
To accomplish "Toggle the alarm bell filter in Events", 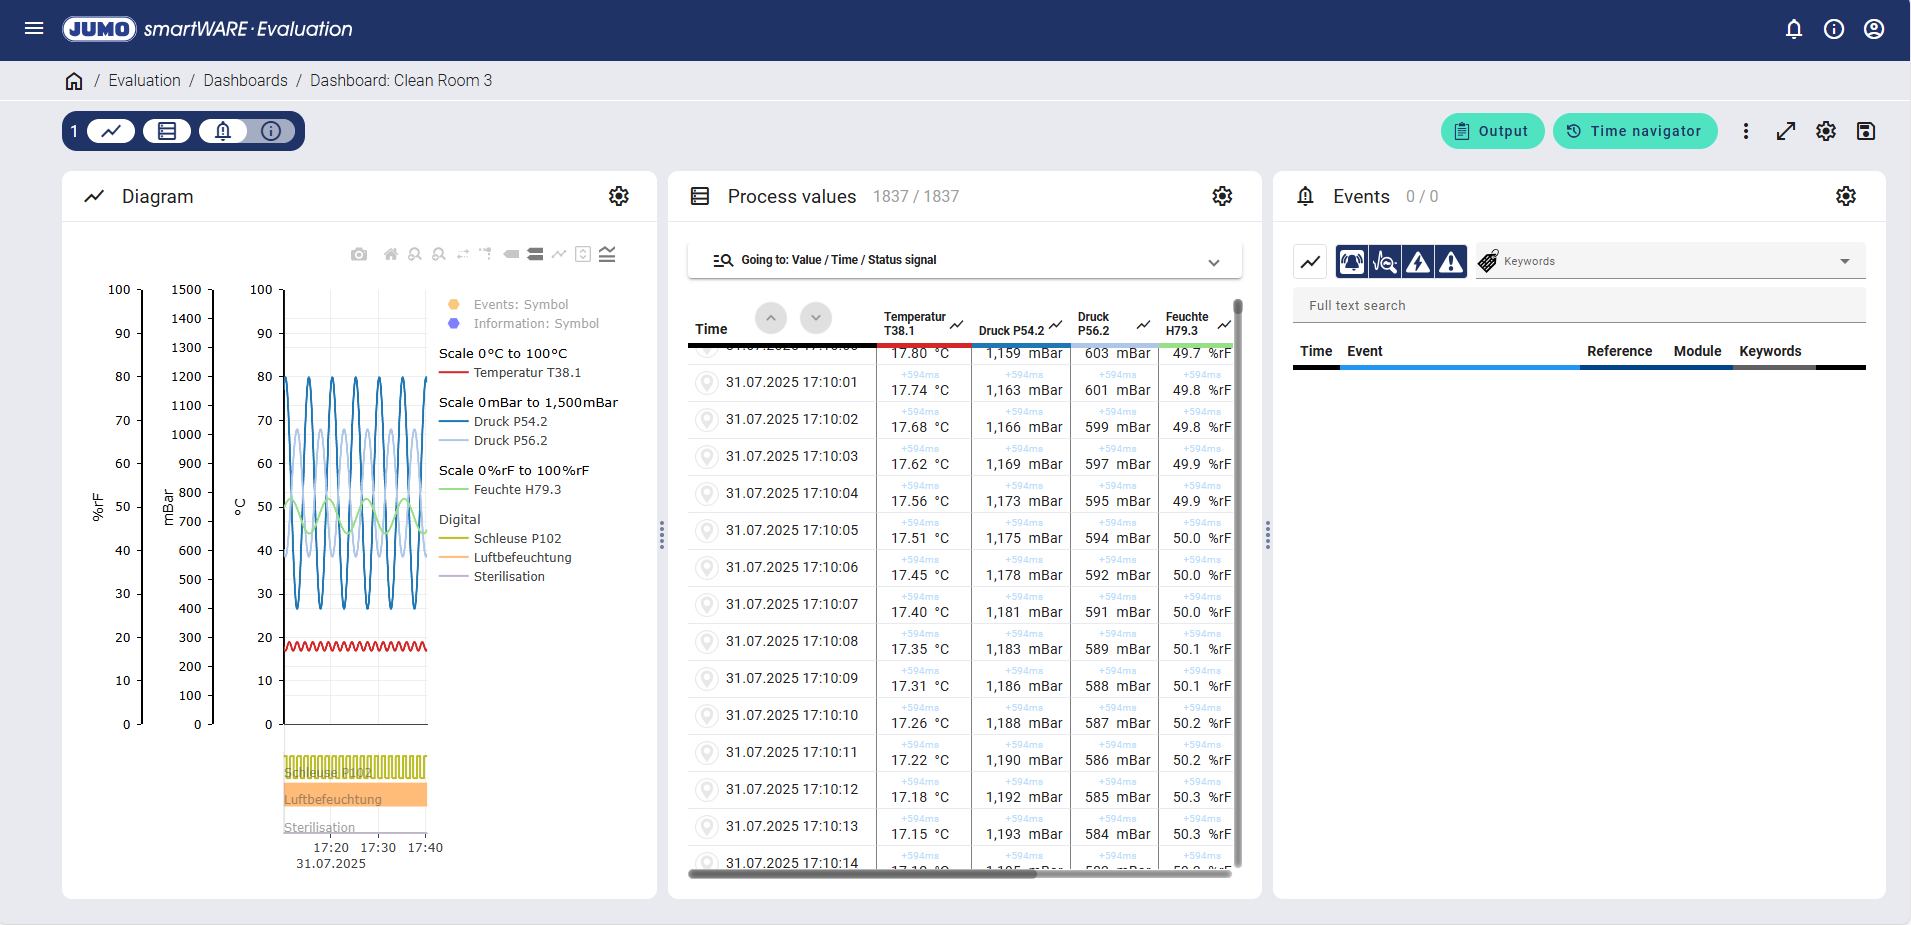I will [1352, 262].
